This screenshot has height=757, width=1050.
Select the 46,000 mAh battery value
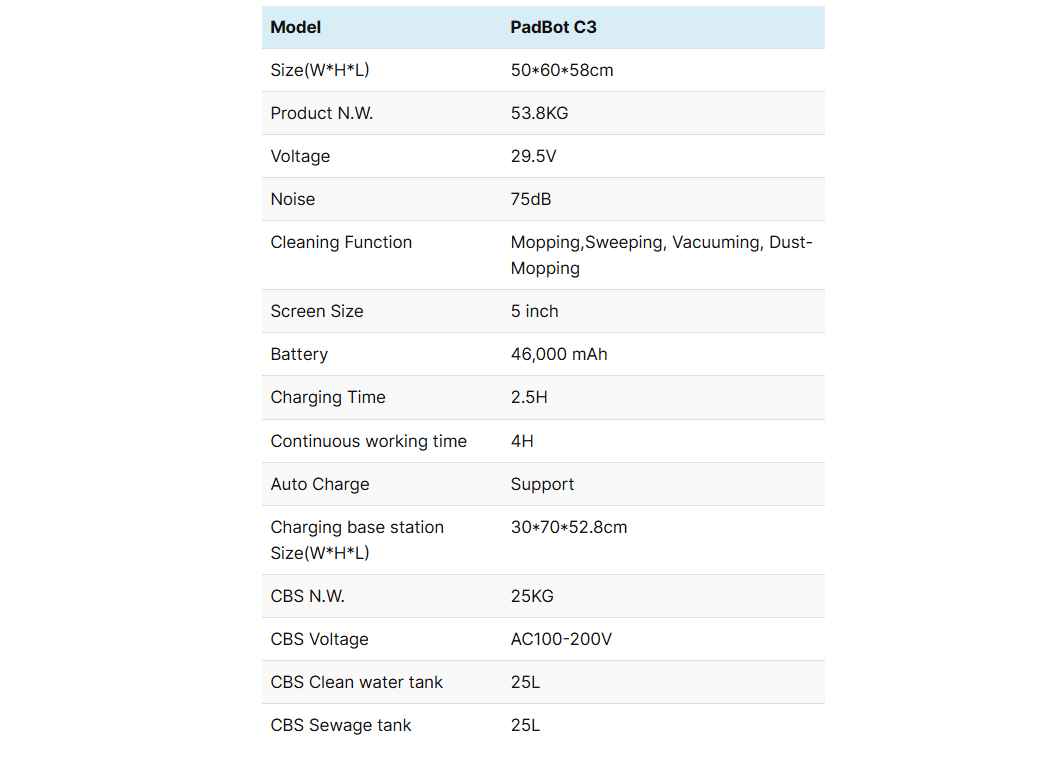[559, 354]
